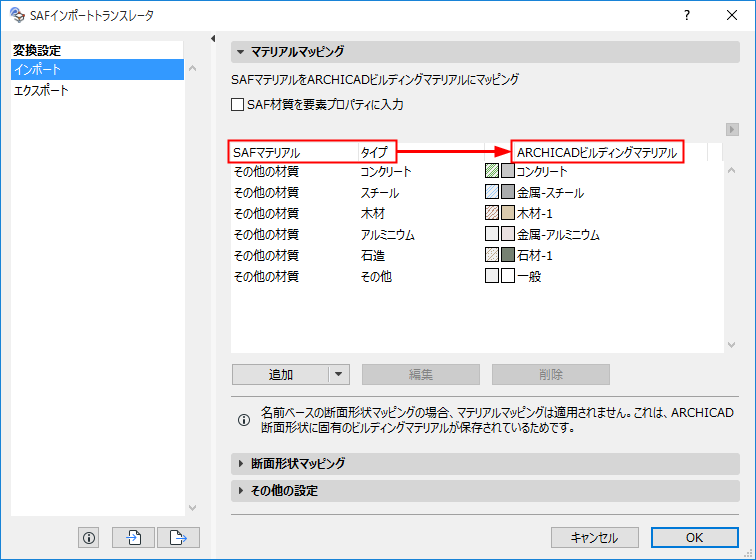Click 石材-1 building material name
Image resolution: width=756 pixels, height=560 pixels.
click(x=535, y=255)
